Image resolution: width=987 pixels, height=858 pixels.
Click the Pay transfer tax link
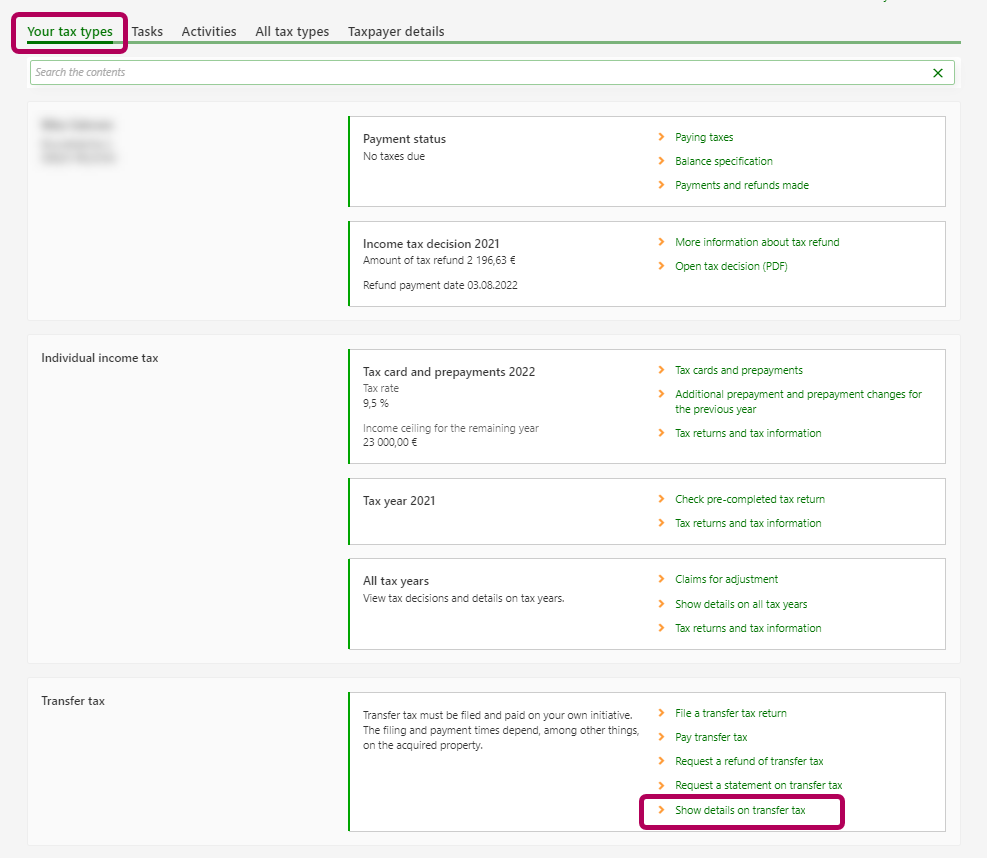tap(711, 737)
